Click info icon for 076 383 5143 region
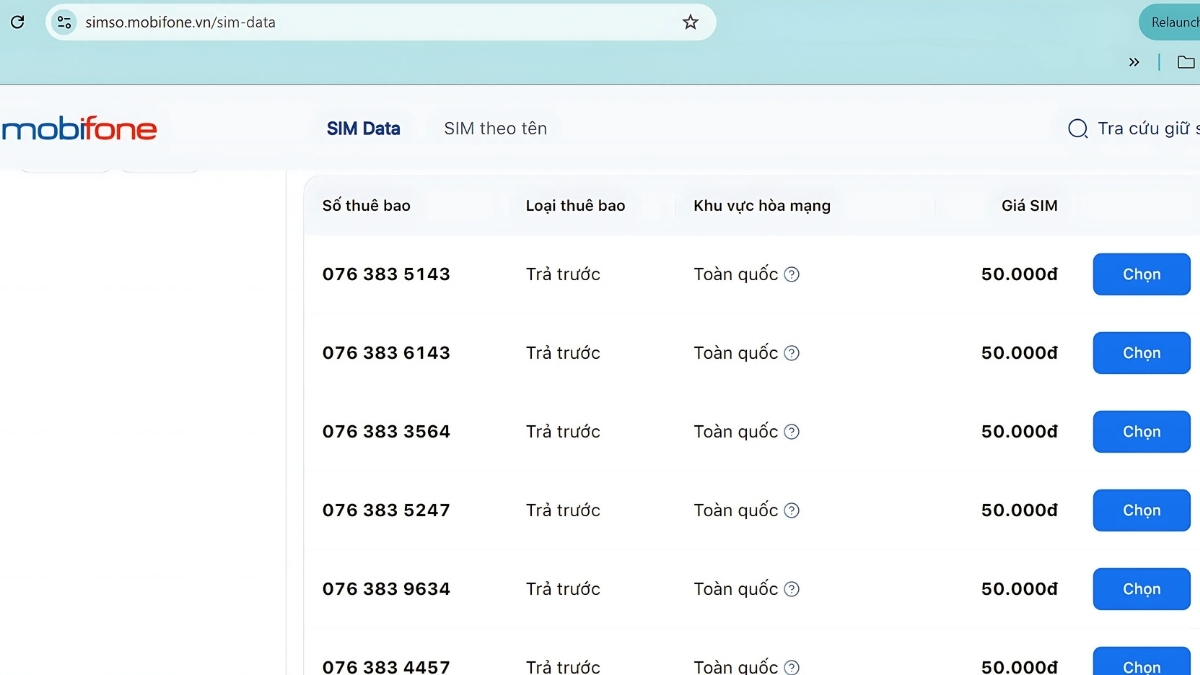Image resolution: width=1200 pixels, height=675 pixels. pyautogui.click(x=792, y=274)
